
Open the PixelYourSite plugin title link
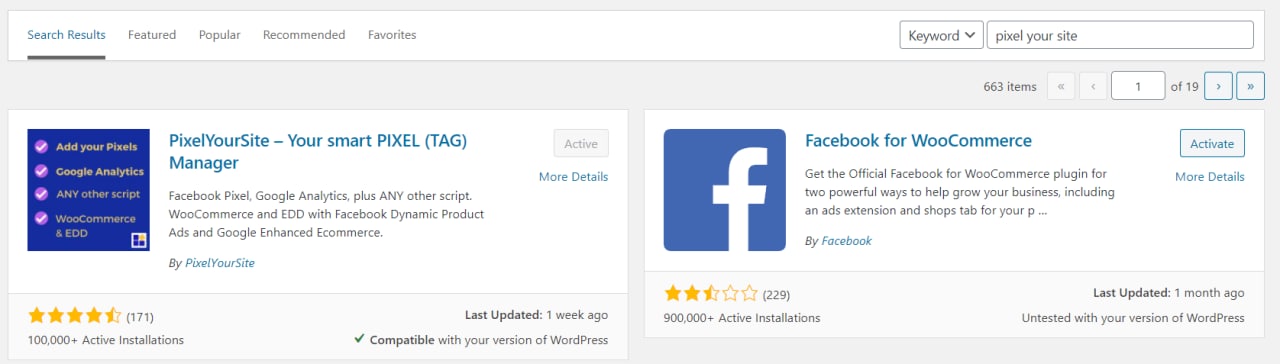[x=318, y=151]
